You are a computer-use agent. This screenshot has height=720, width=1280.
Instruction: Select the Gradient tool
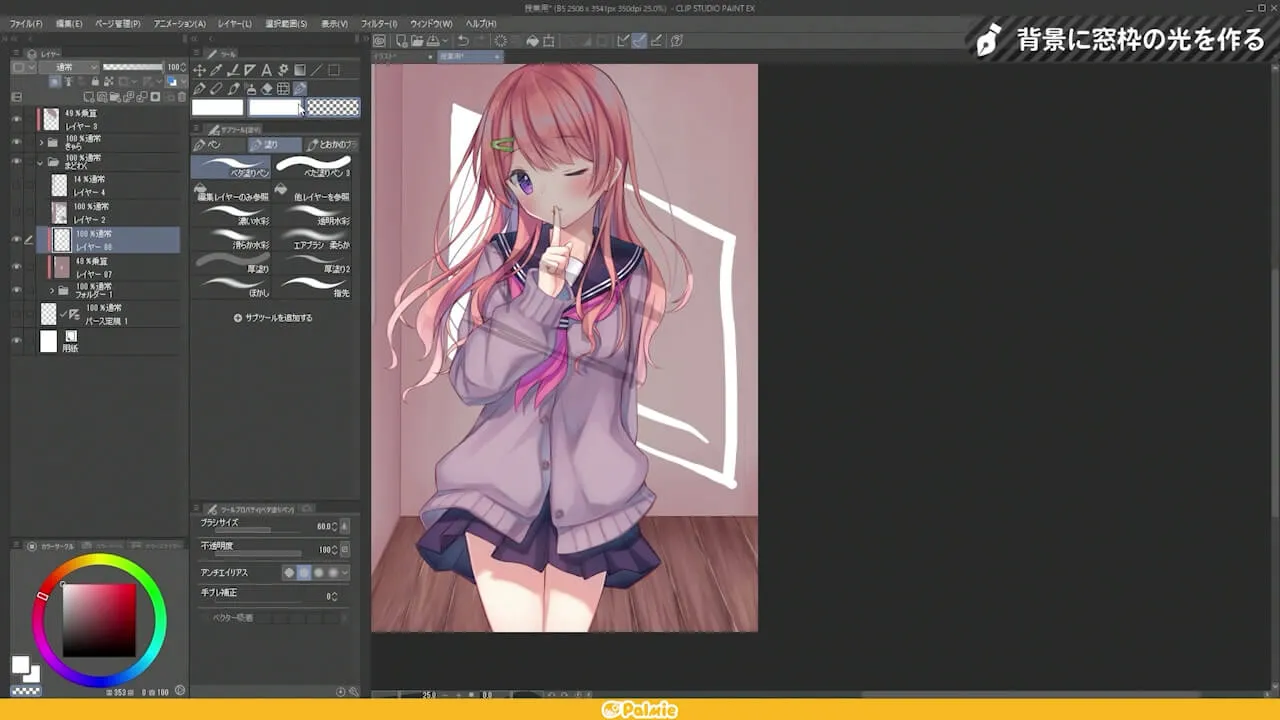tap(299, 70)
